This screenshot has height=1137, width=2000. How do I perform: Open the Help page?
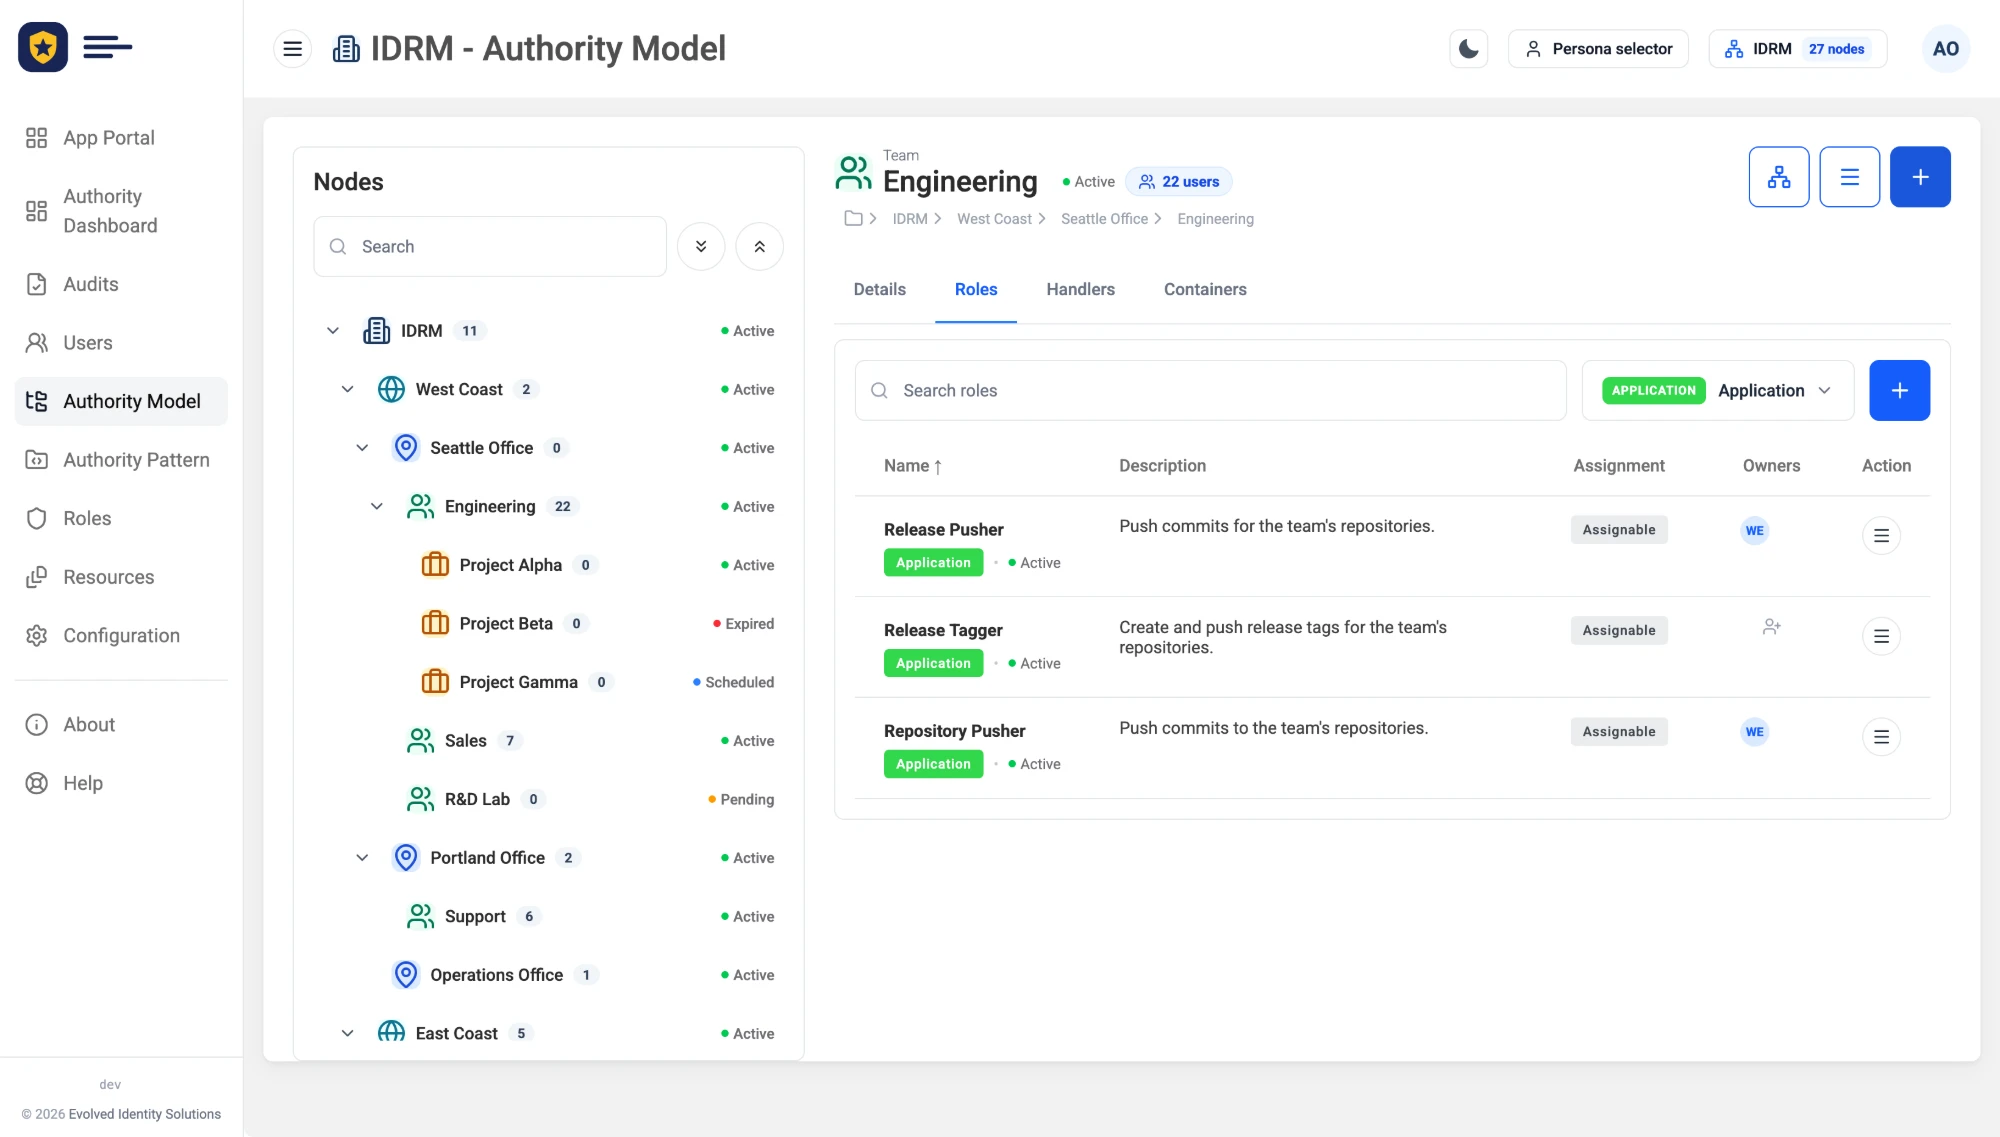point(121,783)
